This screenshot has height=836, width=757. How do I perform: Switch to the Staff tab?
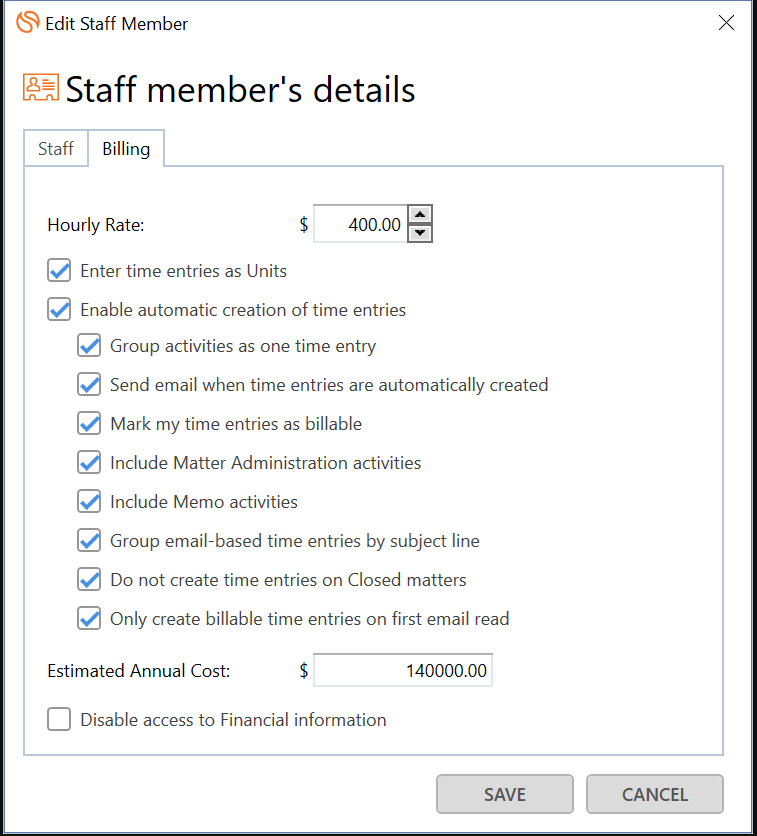click(x=56, y=148)
